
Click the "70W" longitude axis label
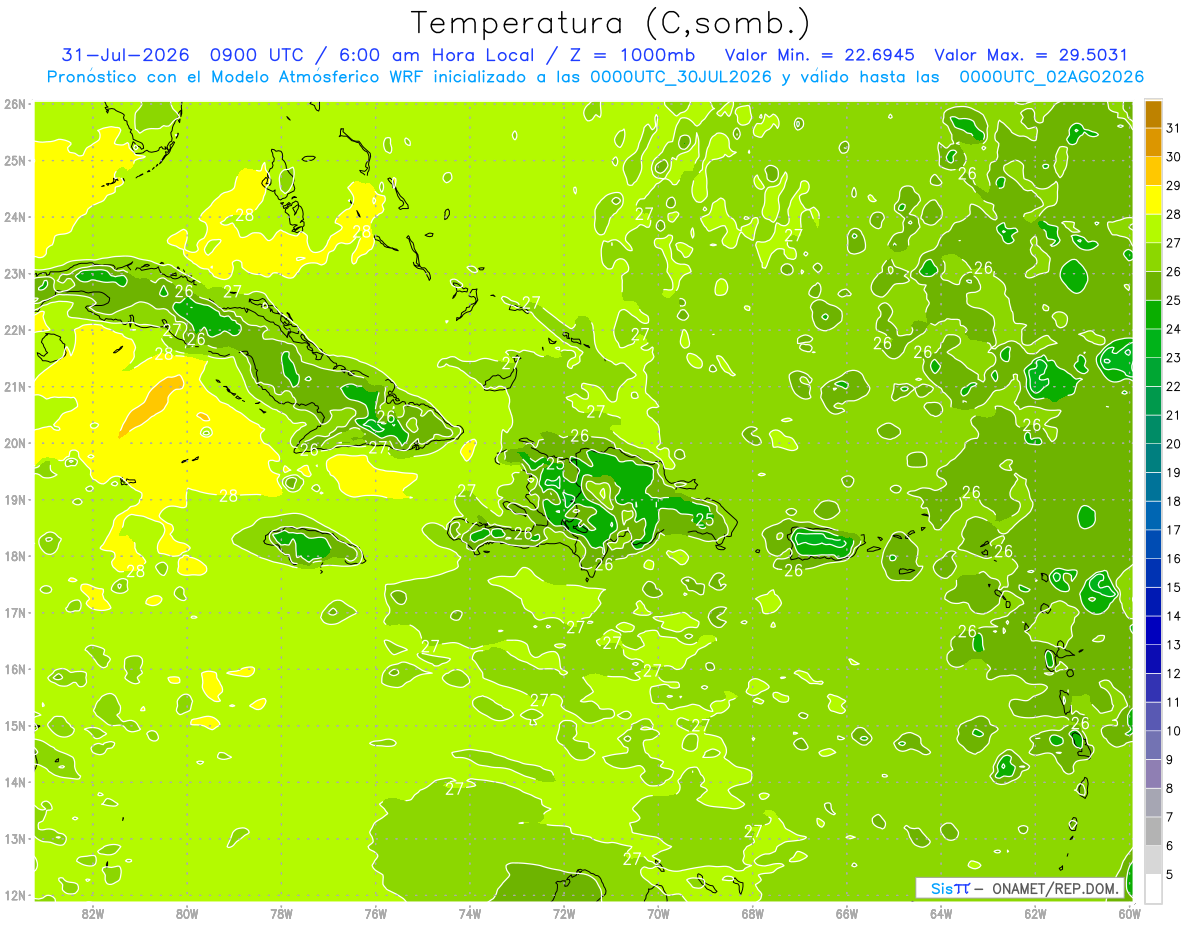[658, 913]
